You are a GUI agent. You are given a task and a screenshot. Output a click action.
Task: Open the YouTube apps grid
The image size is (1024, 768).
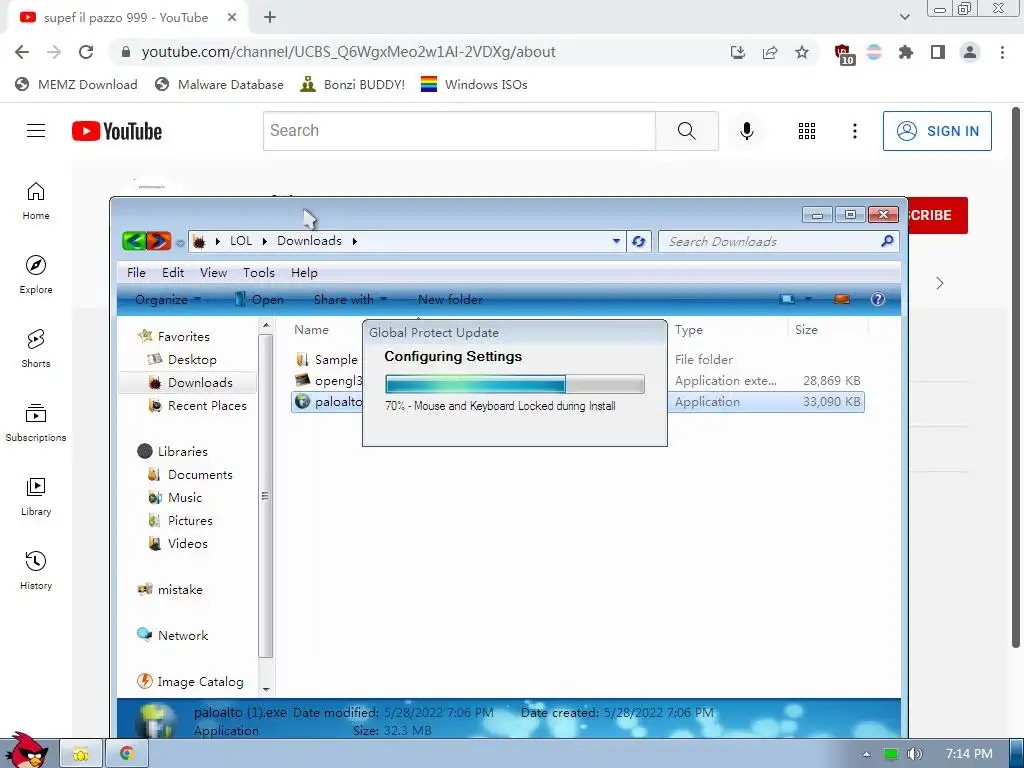pos(807,131)
